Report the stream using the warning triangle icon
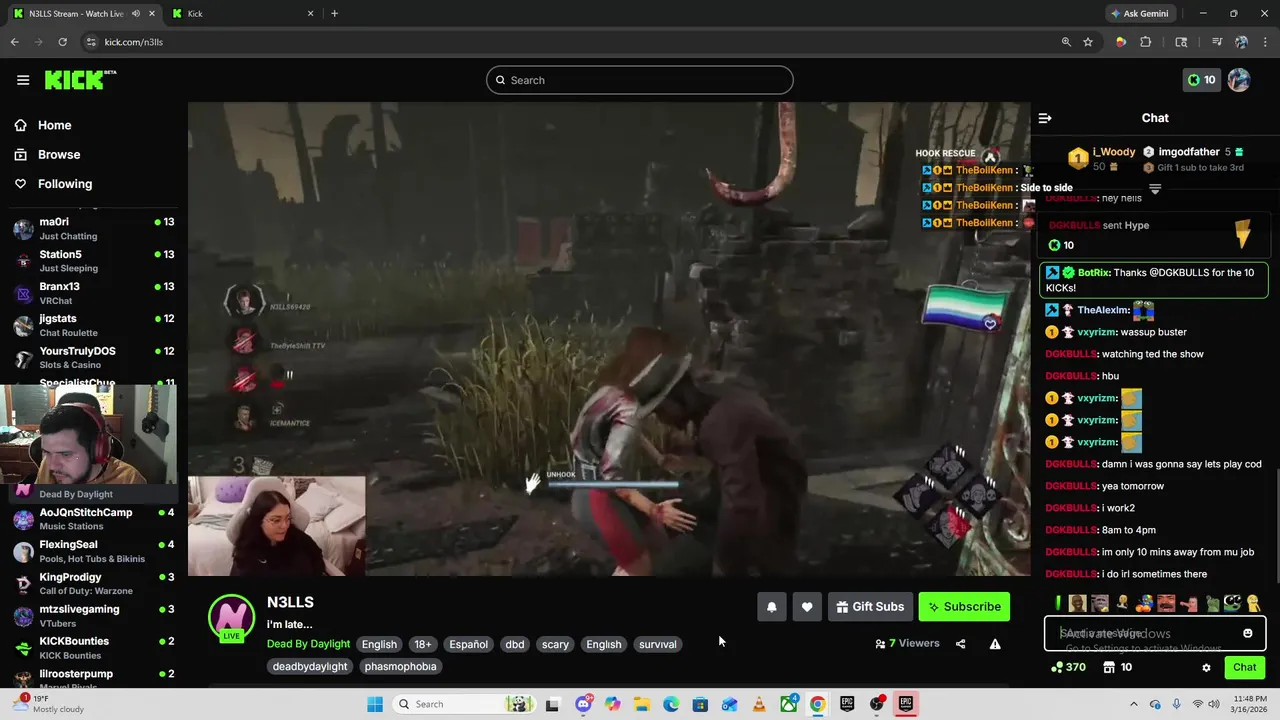Image resolution: width=1280 pixels, height=720 pixels. [x=995, y=644]
